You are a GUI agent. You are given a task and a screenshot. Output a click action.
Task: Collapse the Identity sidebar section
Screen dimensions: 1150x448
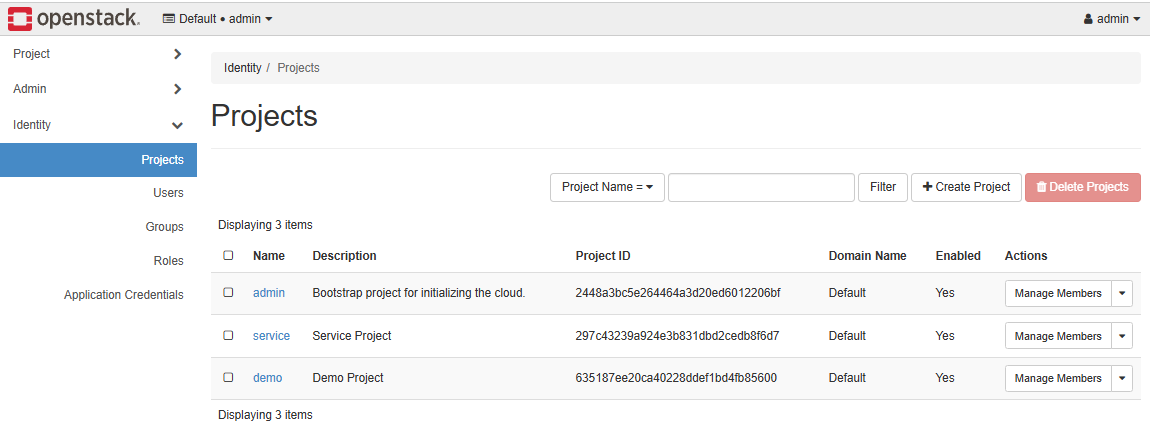click(98, 125)
